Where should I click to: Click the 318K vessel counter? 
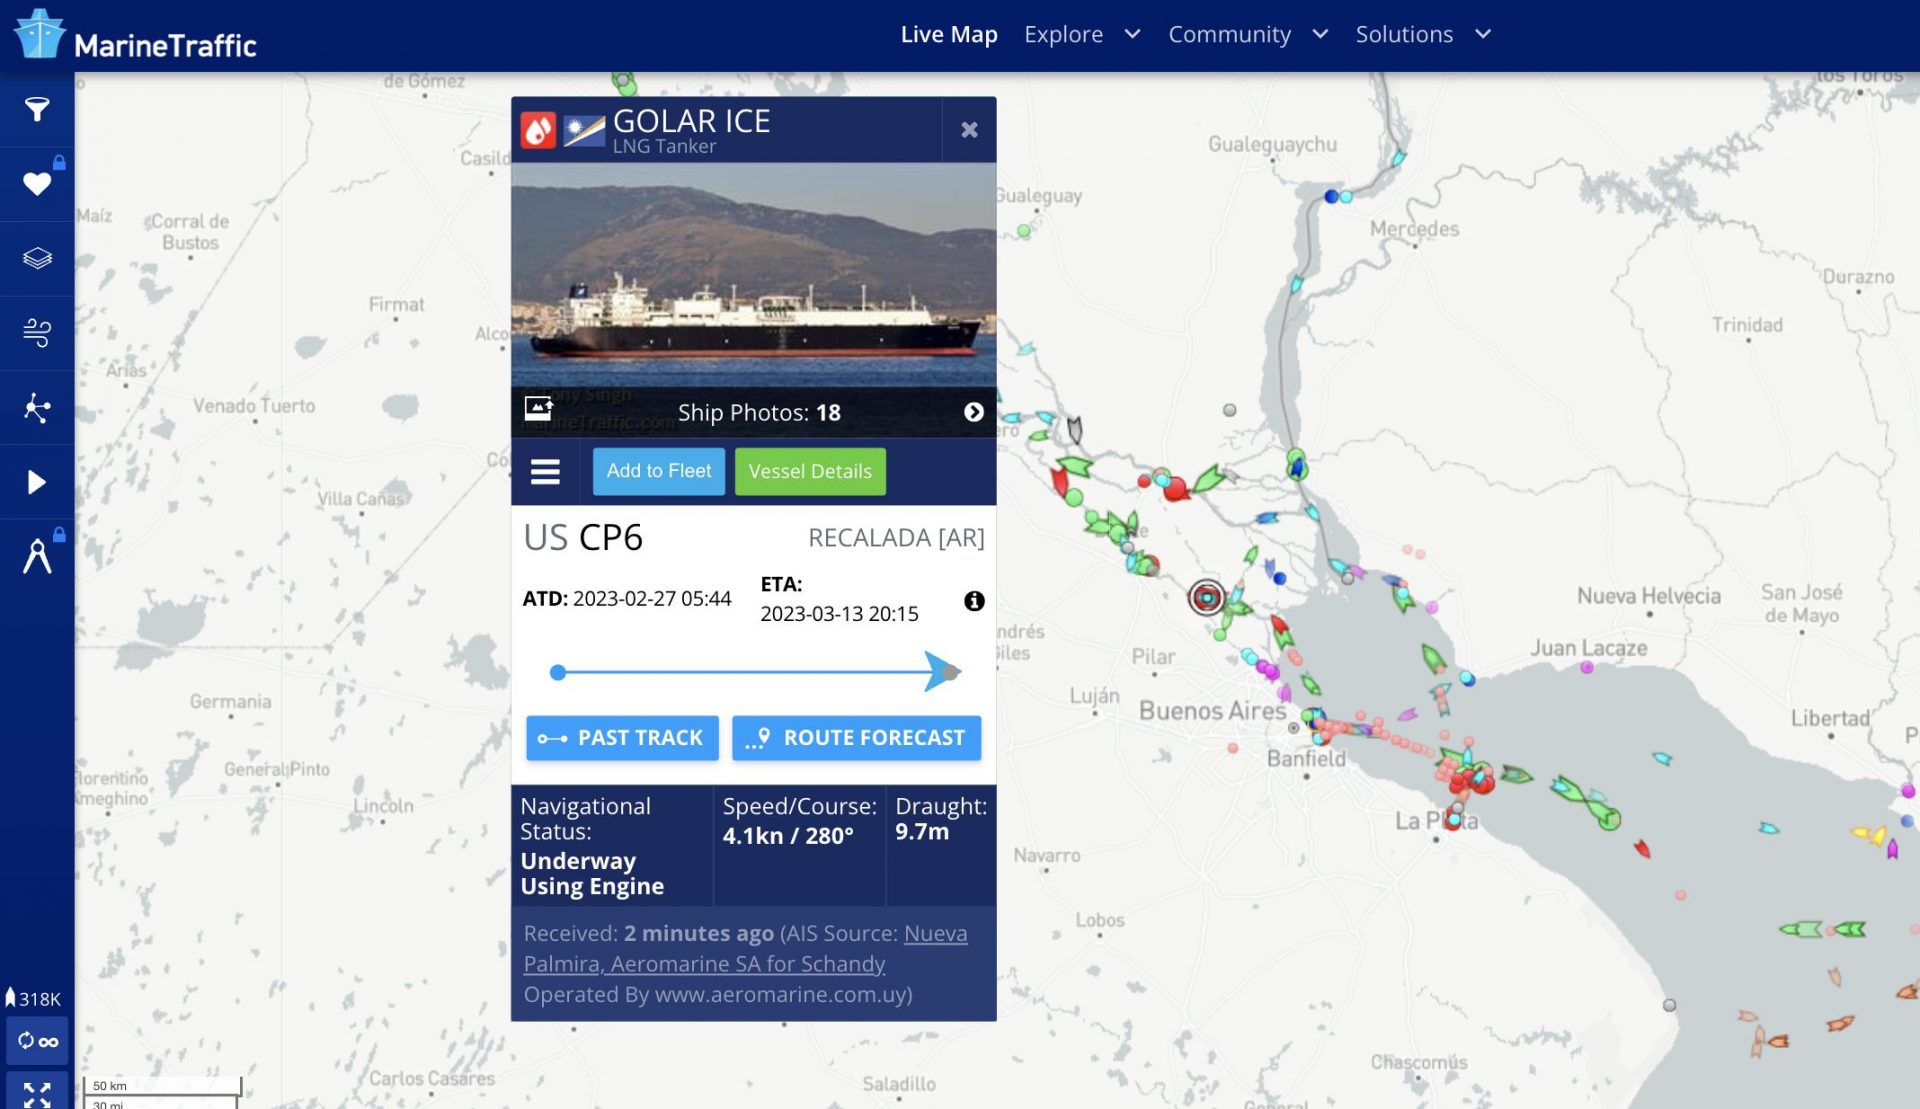34,998
